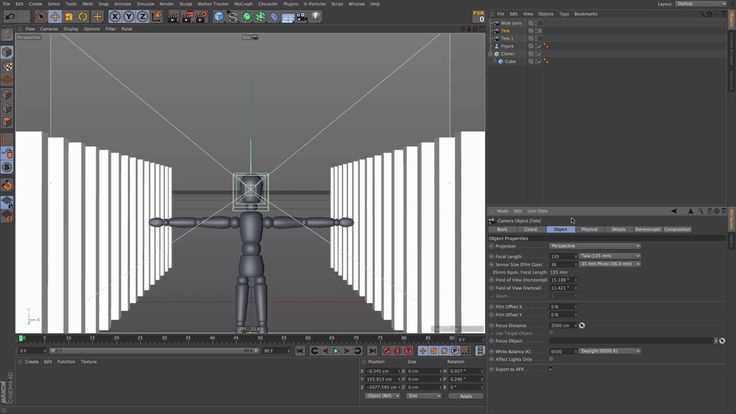Click the Enable Snap icon
The width and height of the screenshot is (736, 414).
coord(7,186)
